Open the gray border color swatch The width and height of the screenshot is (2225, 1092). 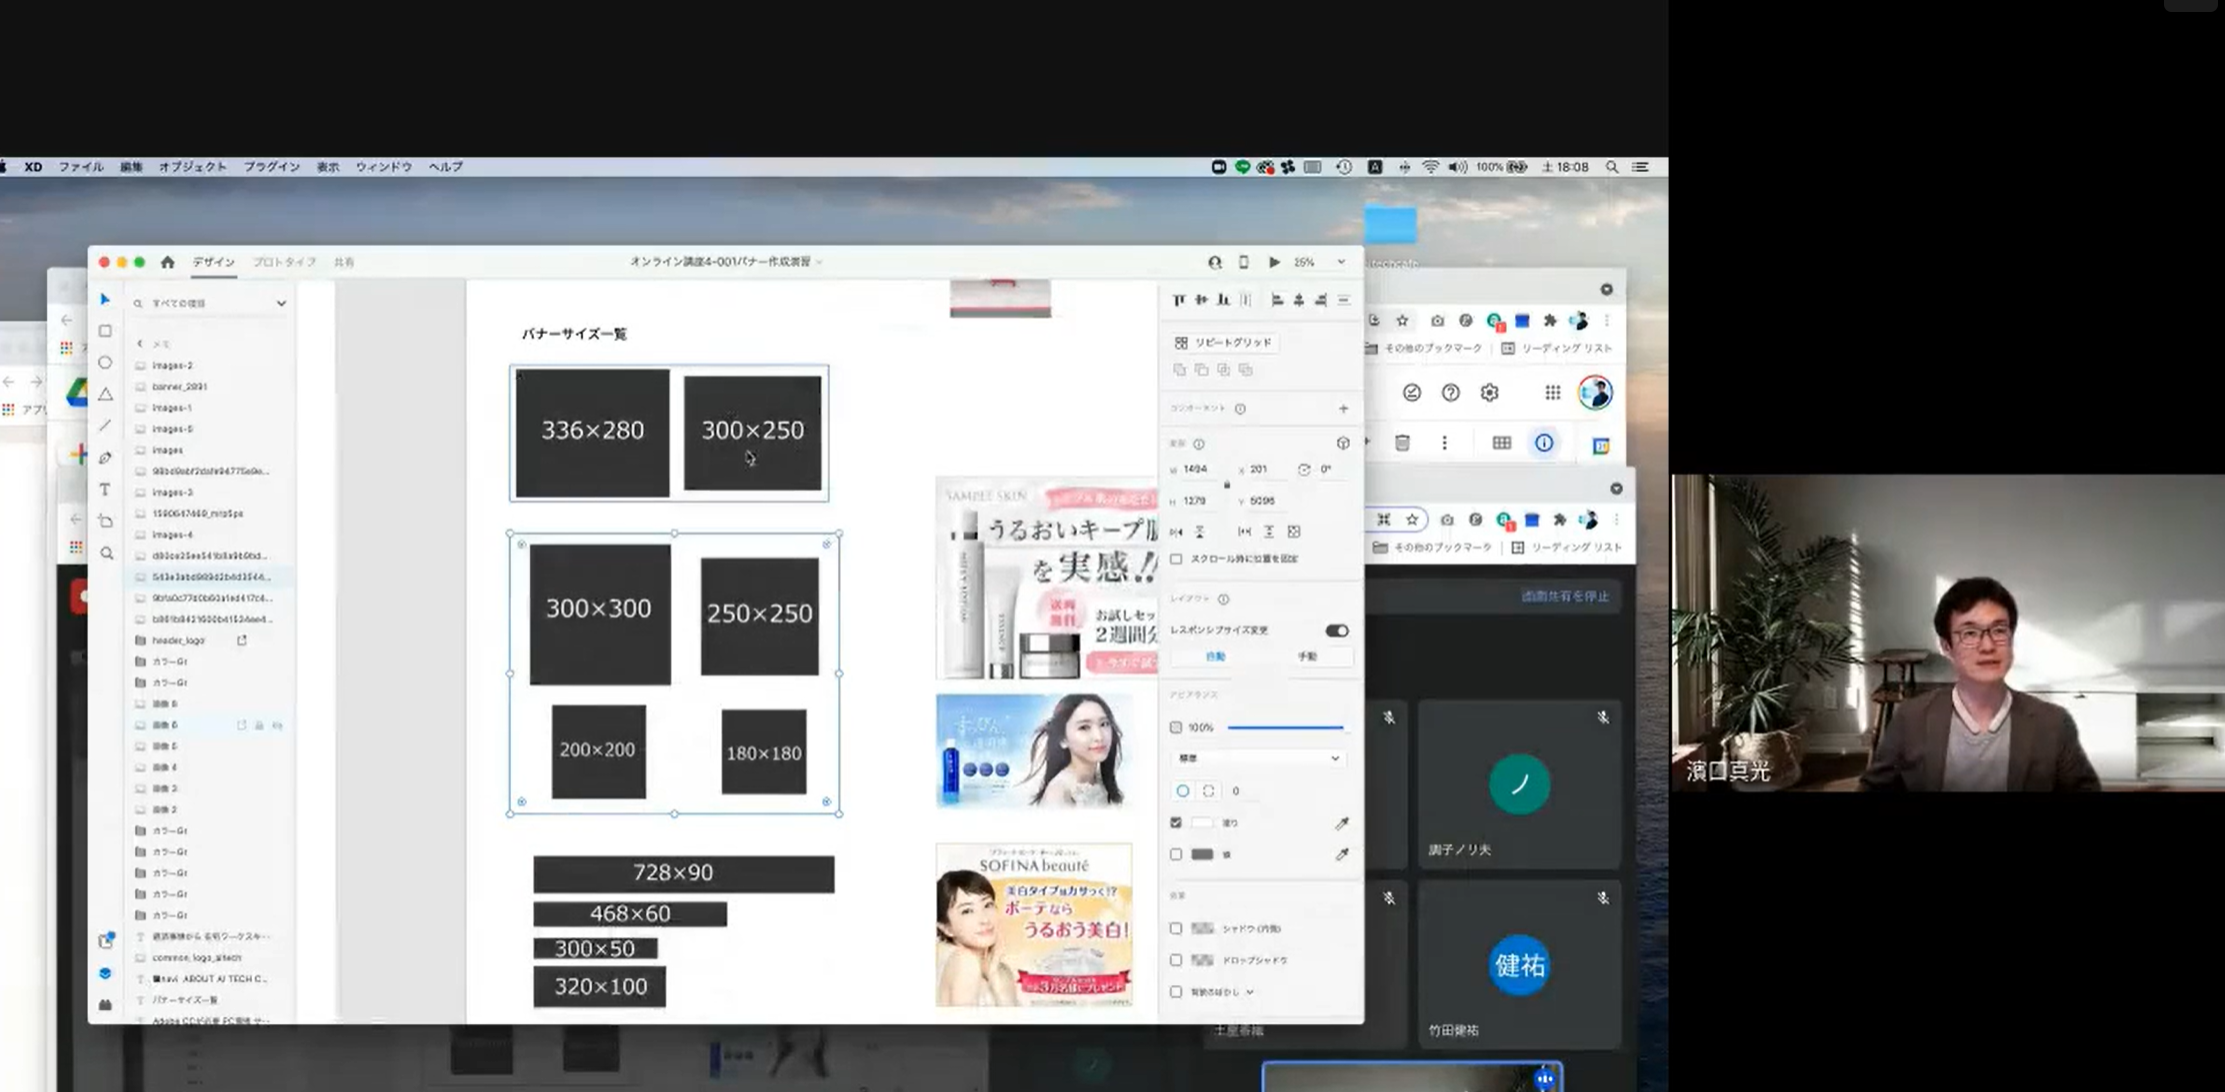point(1202,855)
